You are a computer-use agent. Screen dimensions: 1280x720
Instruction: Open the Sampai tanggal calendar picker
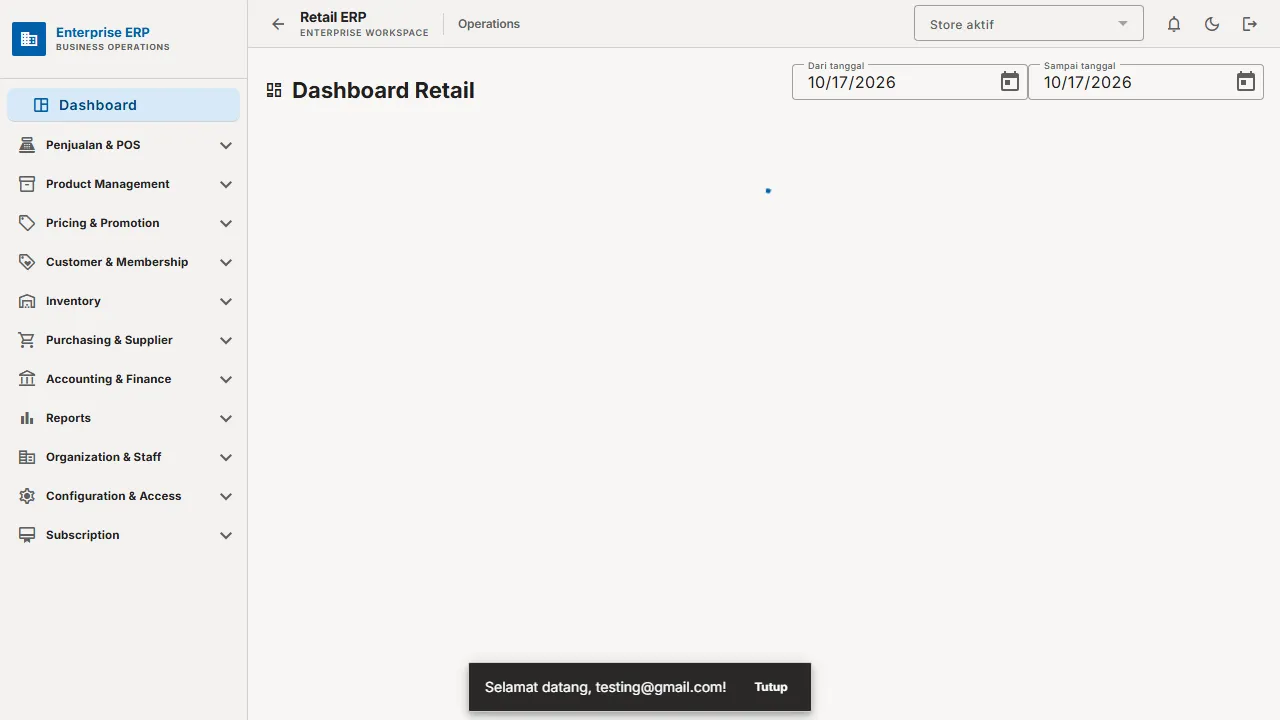[x=1246, y=82]
